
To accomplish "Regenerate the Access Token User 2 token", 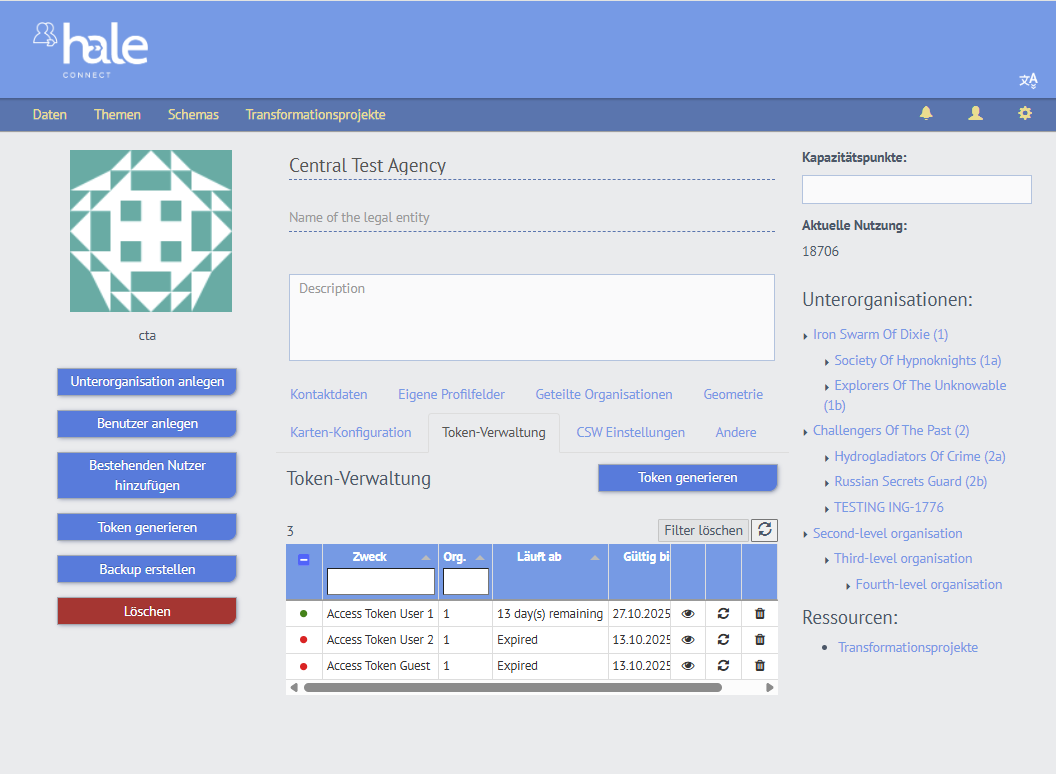I will 723,640.
